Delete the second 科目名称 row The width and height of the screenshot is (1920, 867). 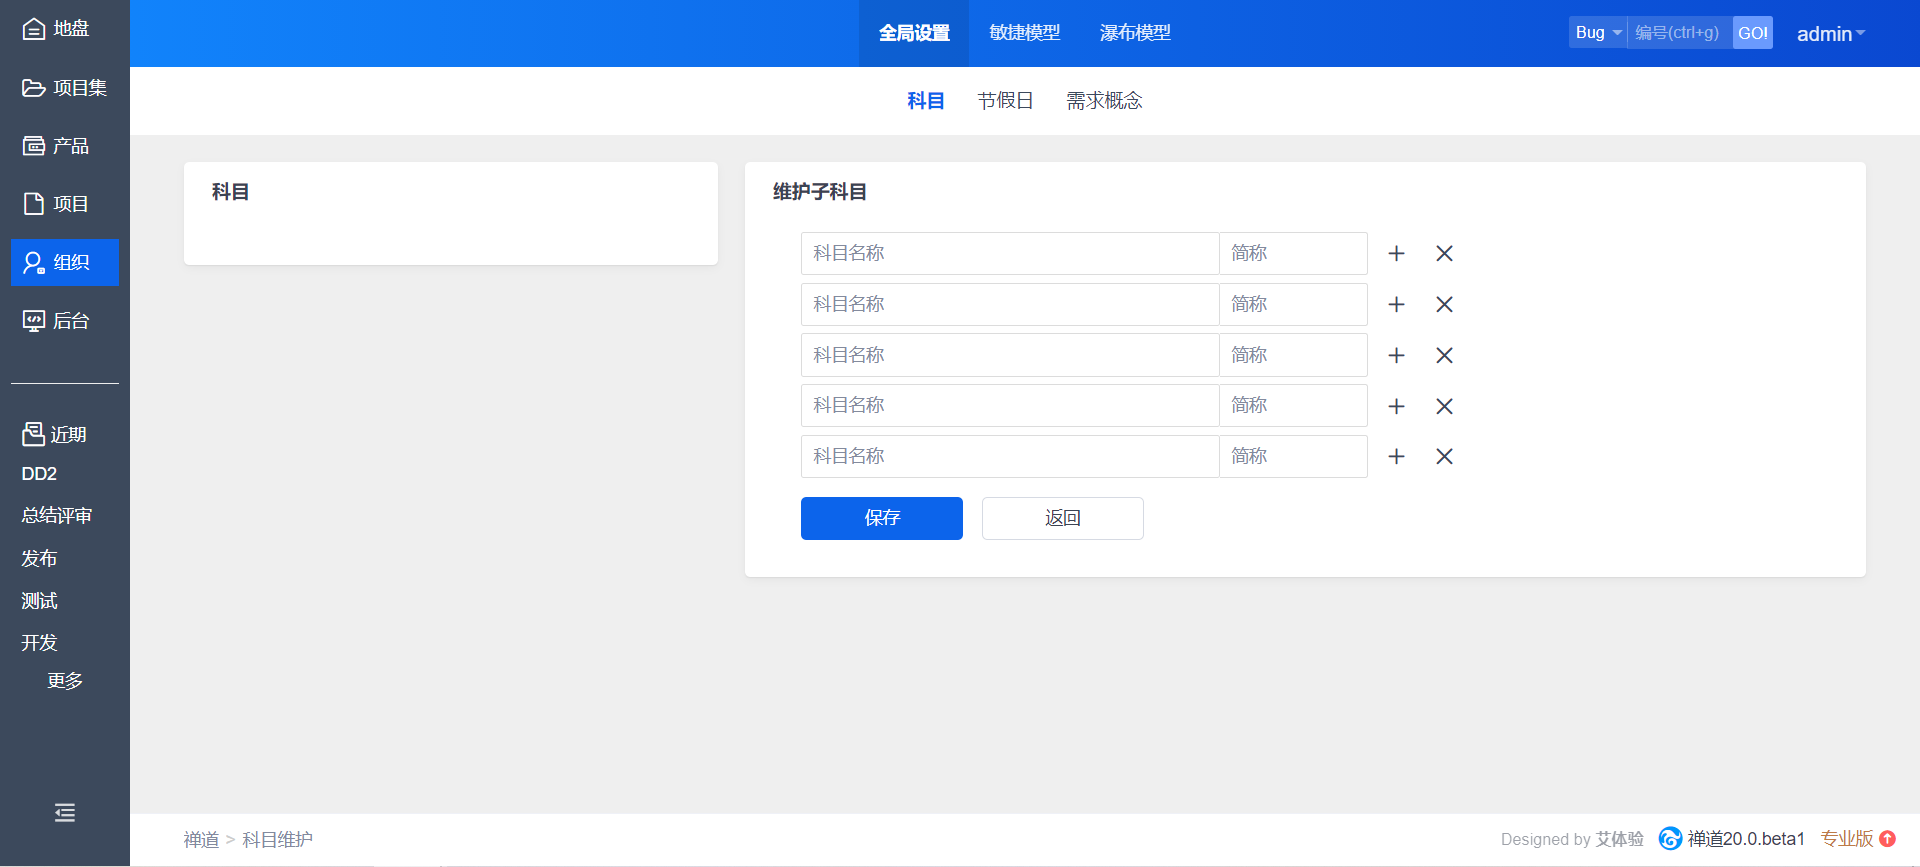click(1444, 304)
